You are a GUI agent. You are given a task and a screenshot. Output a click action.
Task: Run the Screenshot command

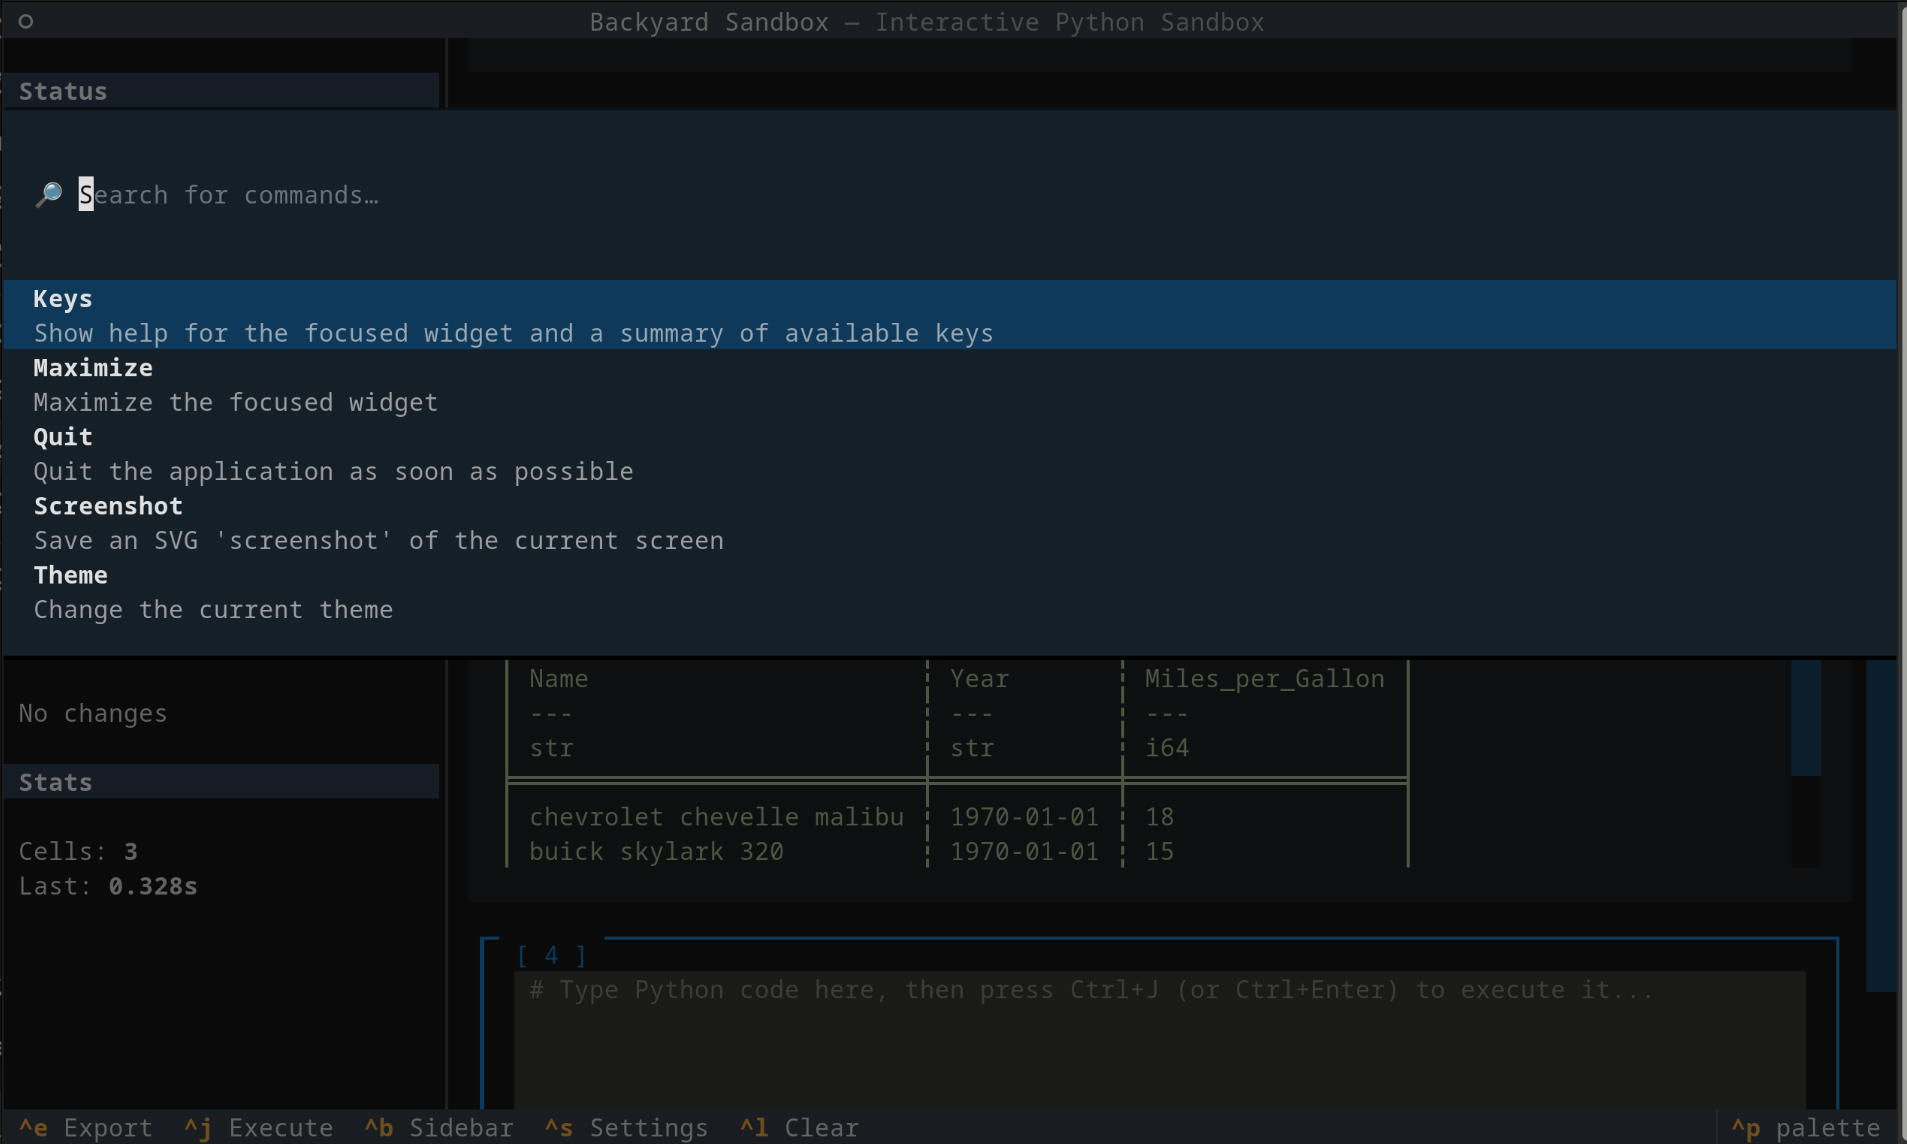click(x=950, y=523)
